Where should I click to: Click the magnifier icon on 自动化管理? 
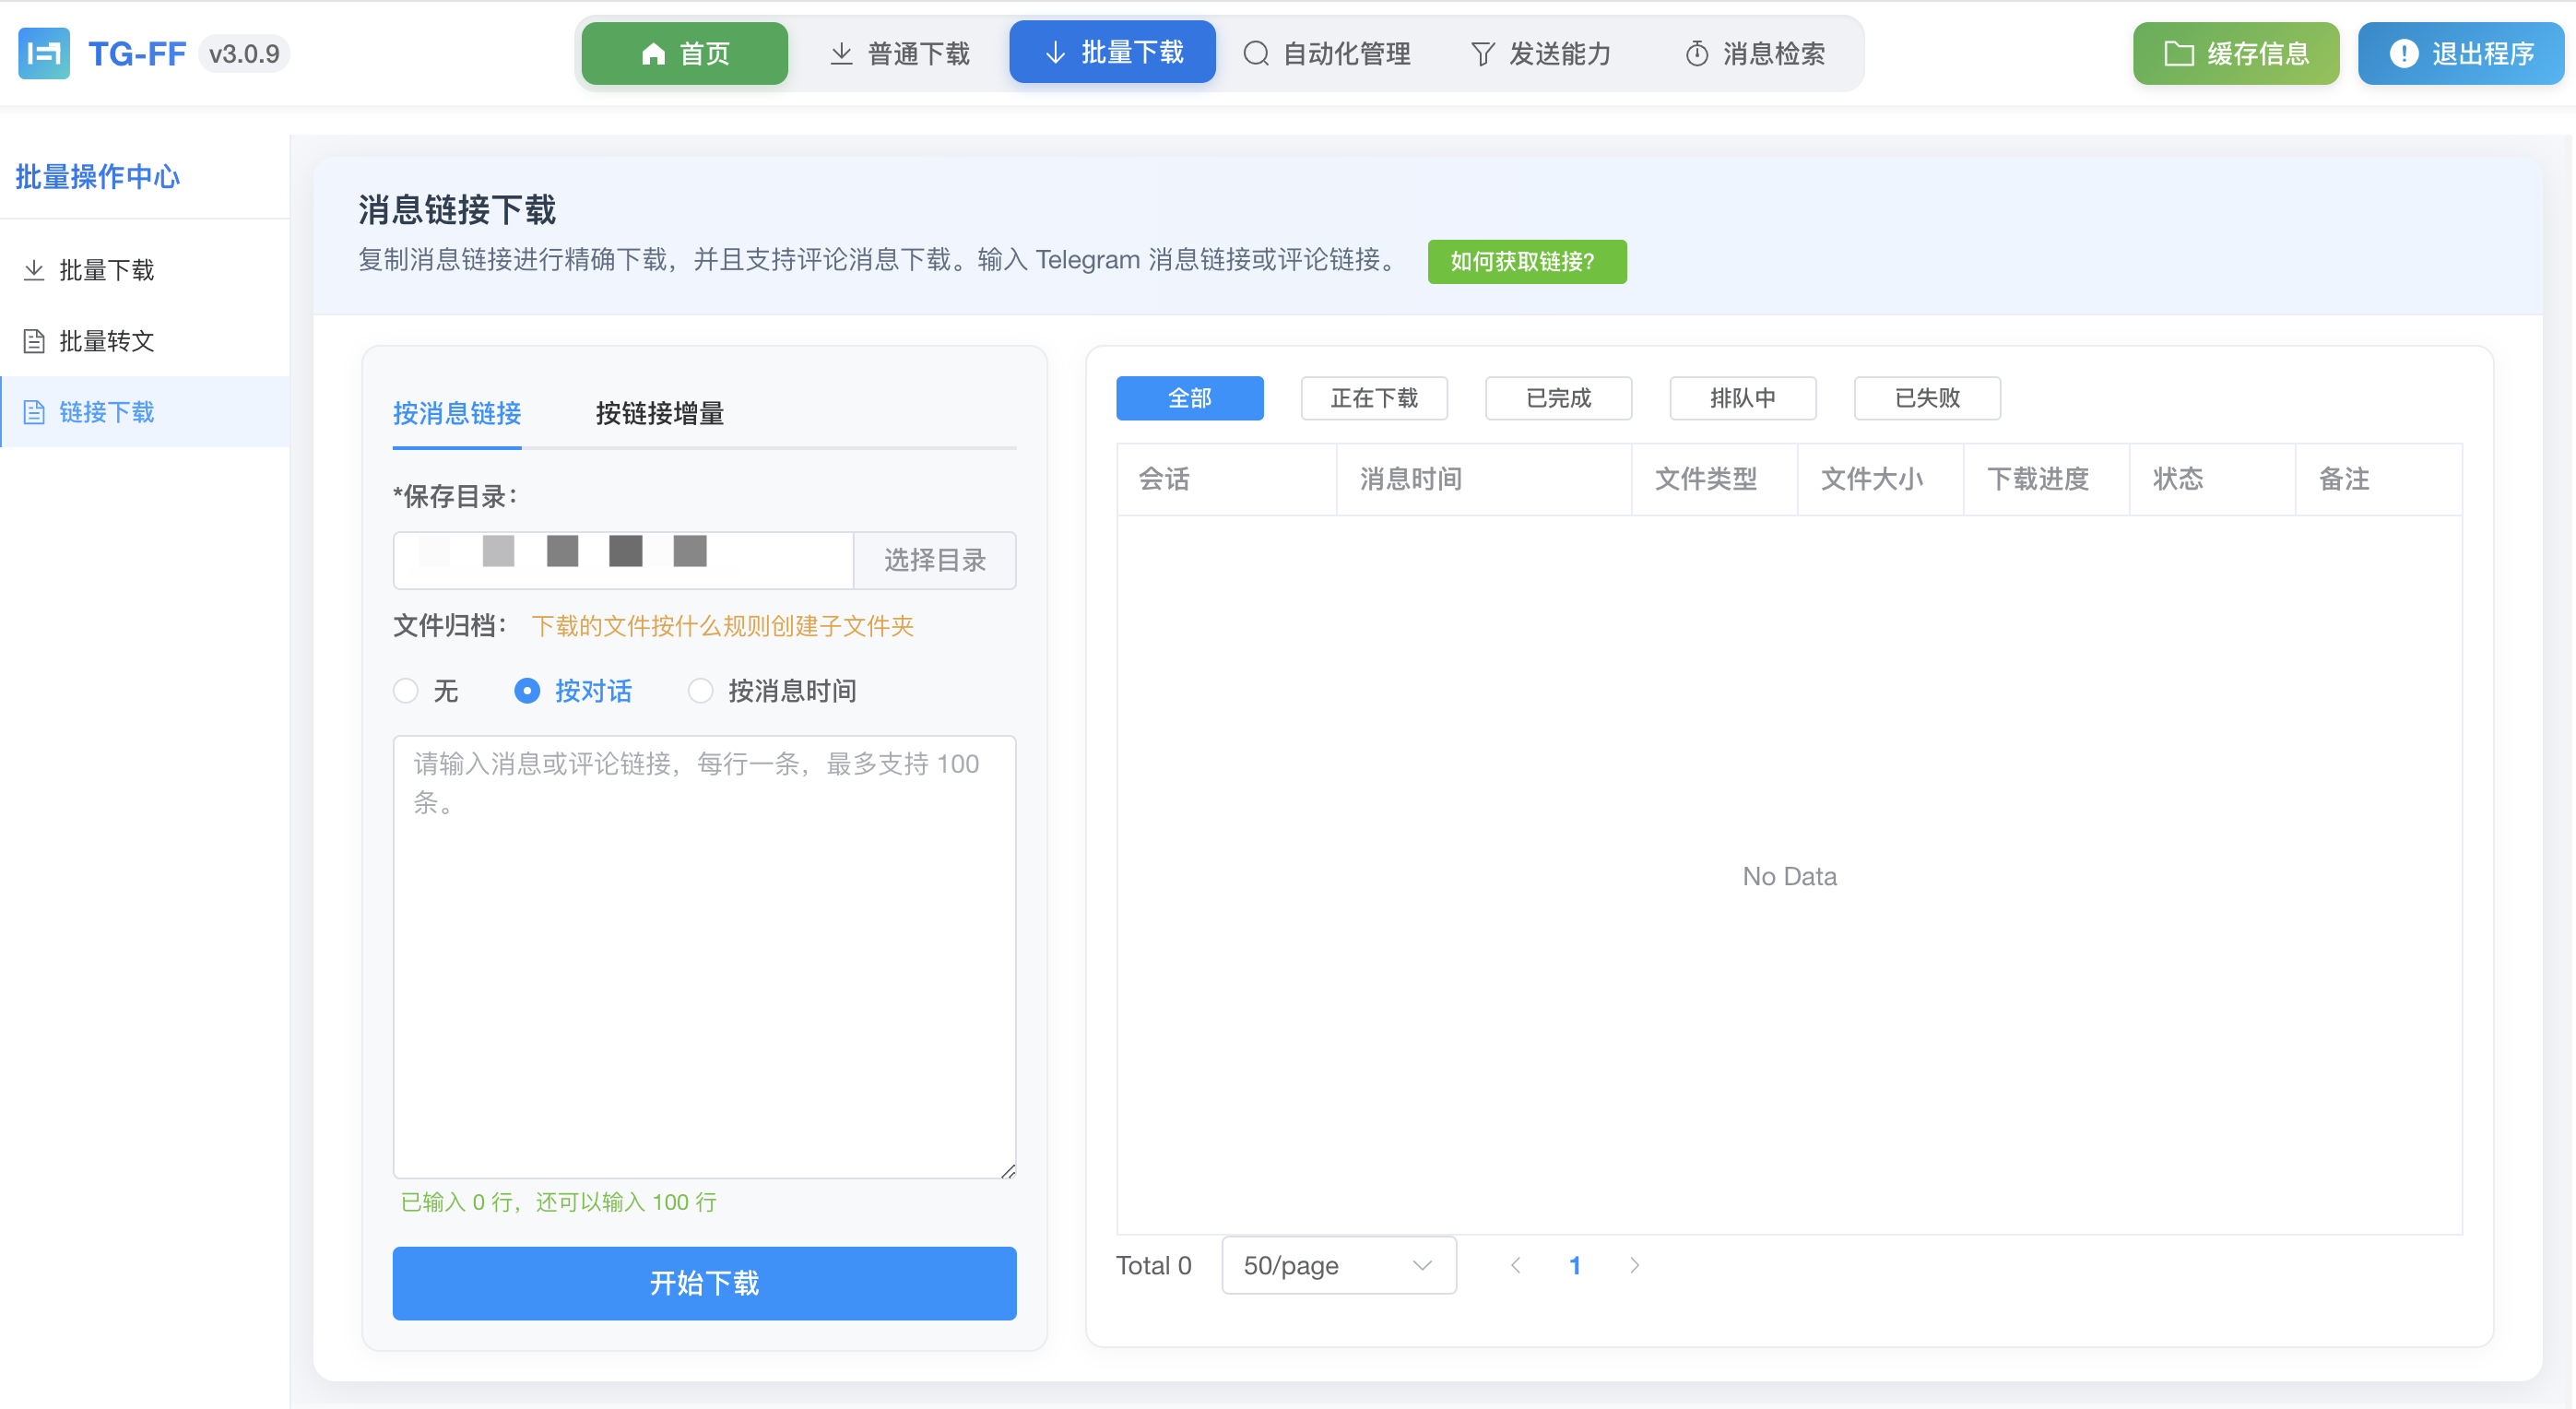point(1256,53)
